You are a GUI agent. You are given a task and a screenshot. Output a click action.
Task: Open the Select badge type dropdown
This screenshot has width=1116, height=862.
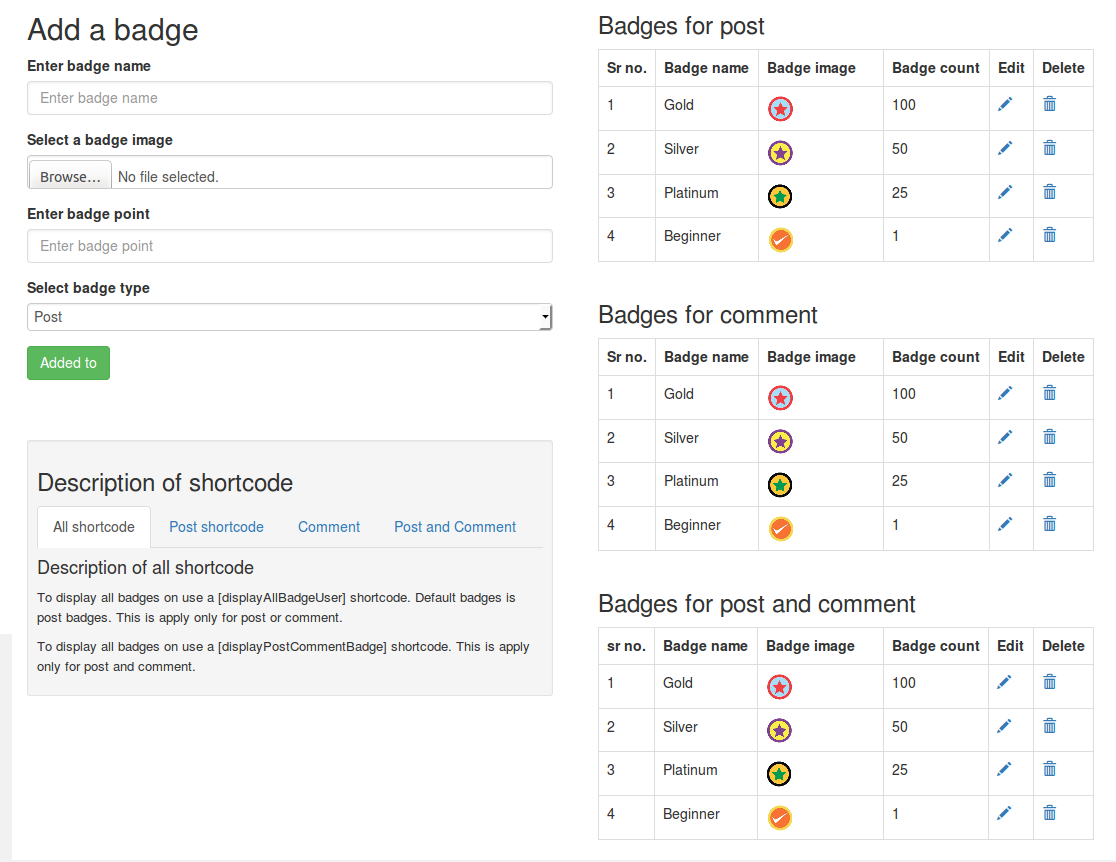coord(289,317)
